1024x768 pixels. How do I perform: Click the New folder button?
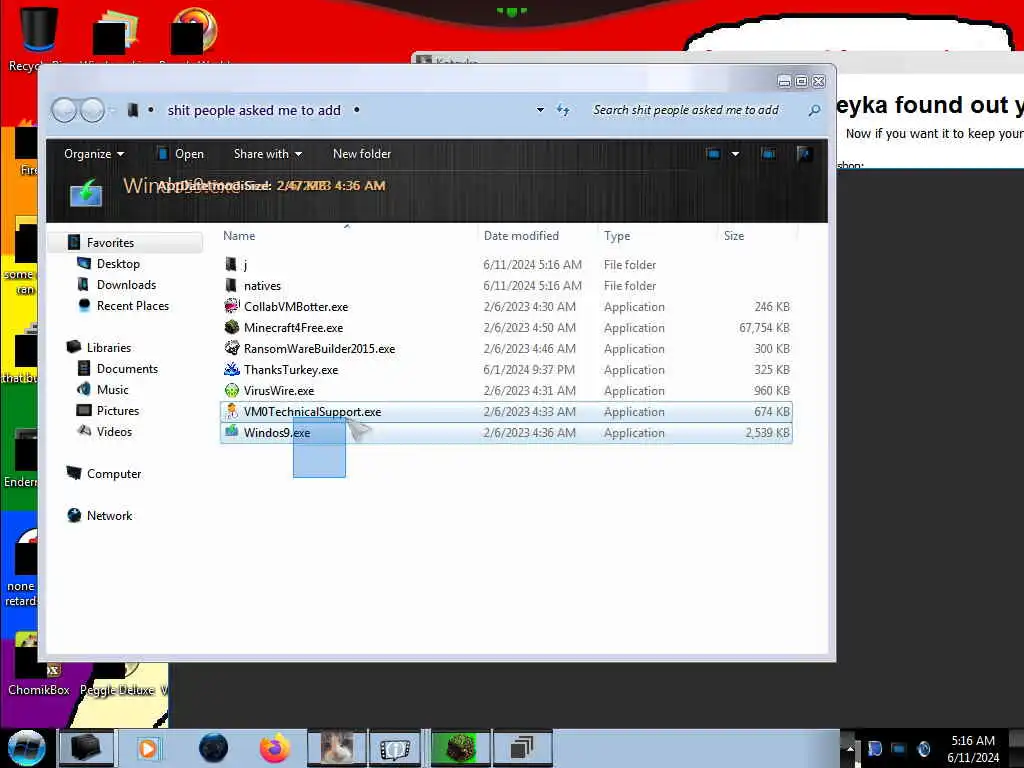(362, 154)
